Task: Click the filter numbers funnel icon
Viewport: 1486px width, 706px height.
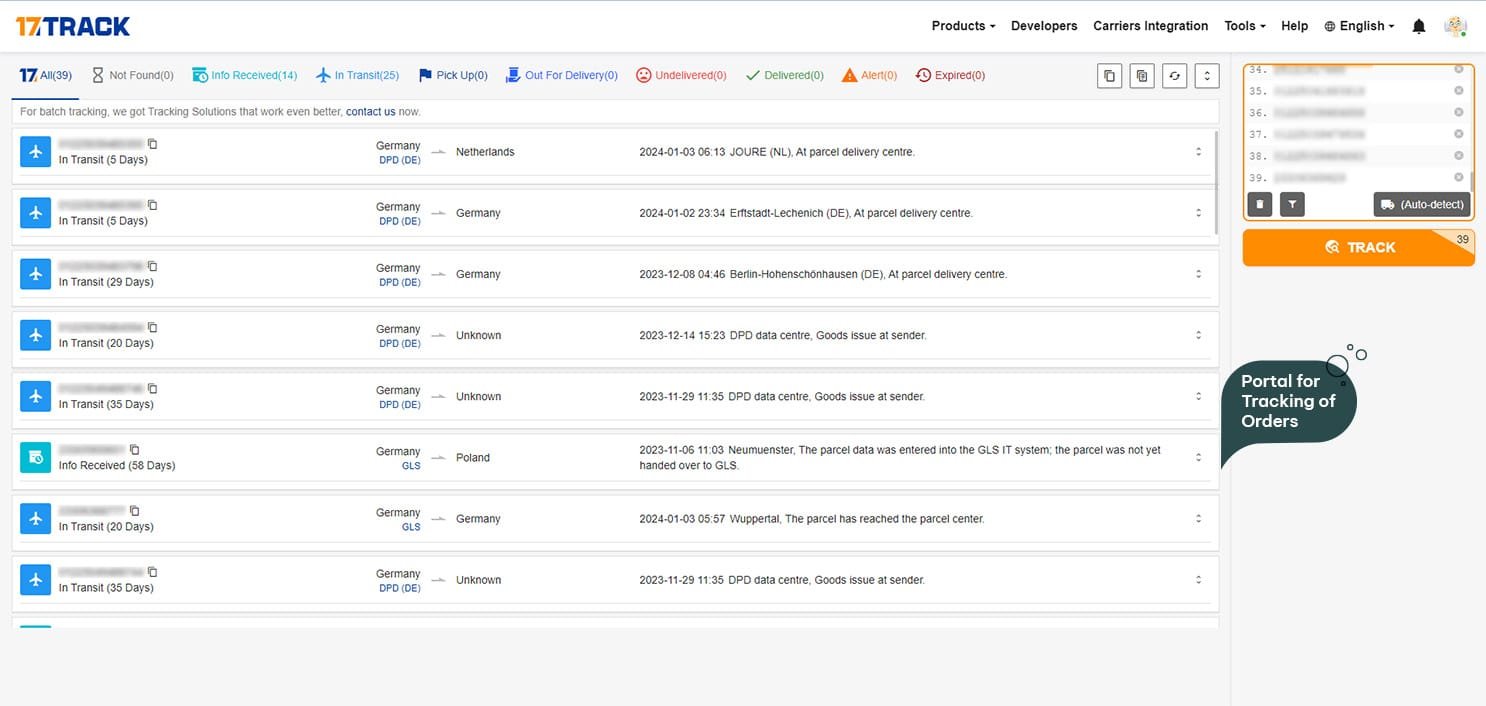Action: (1292, 205)
